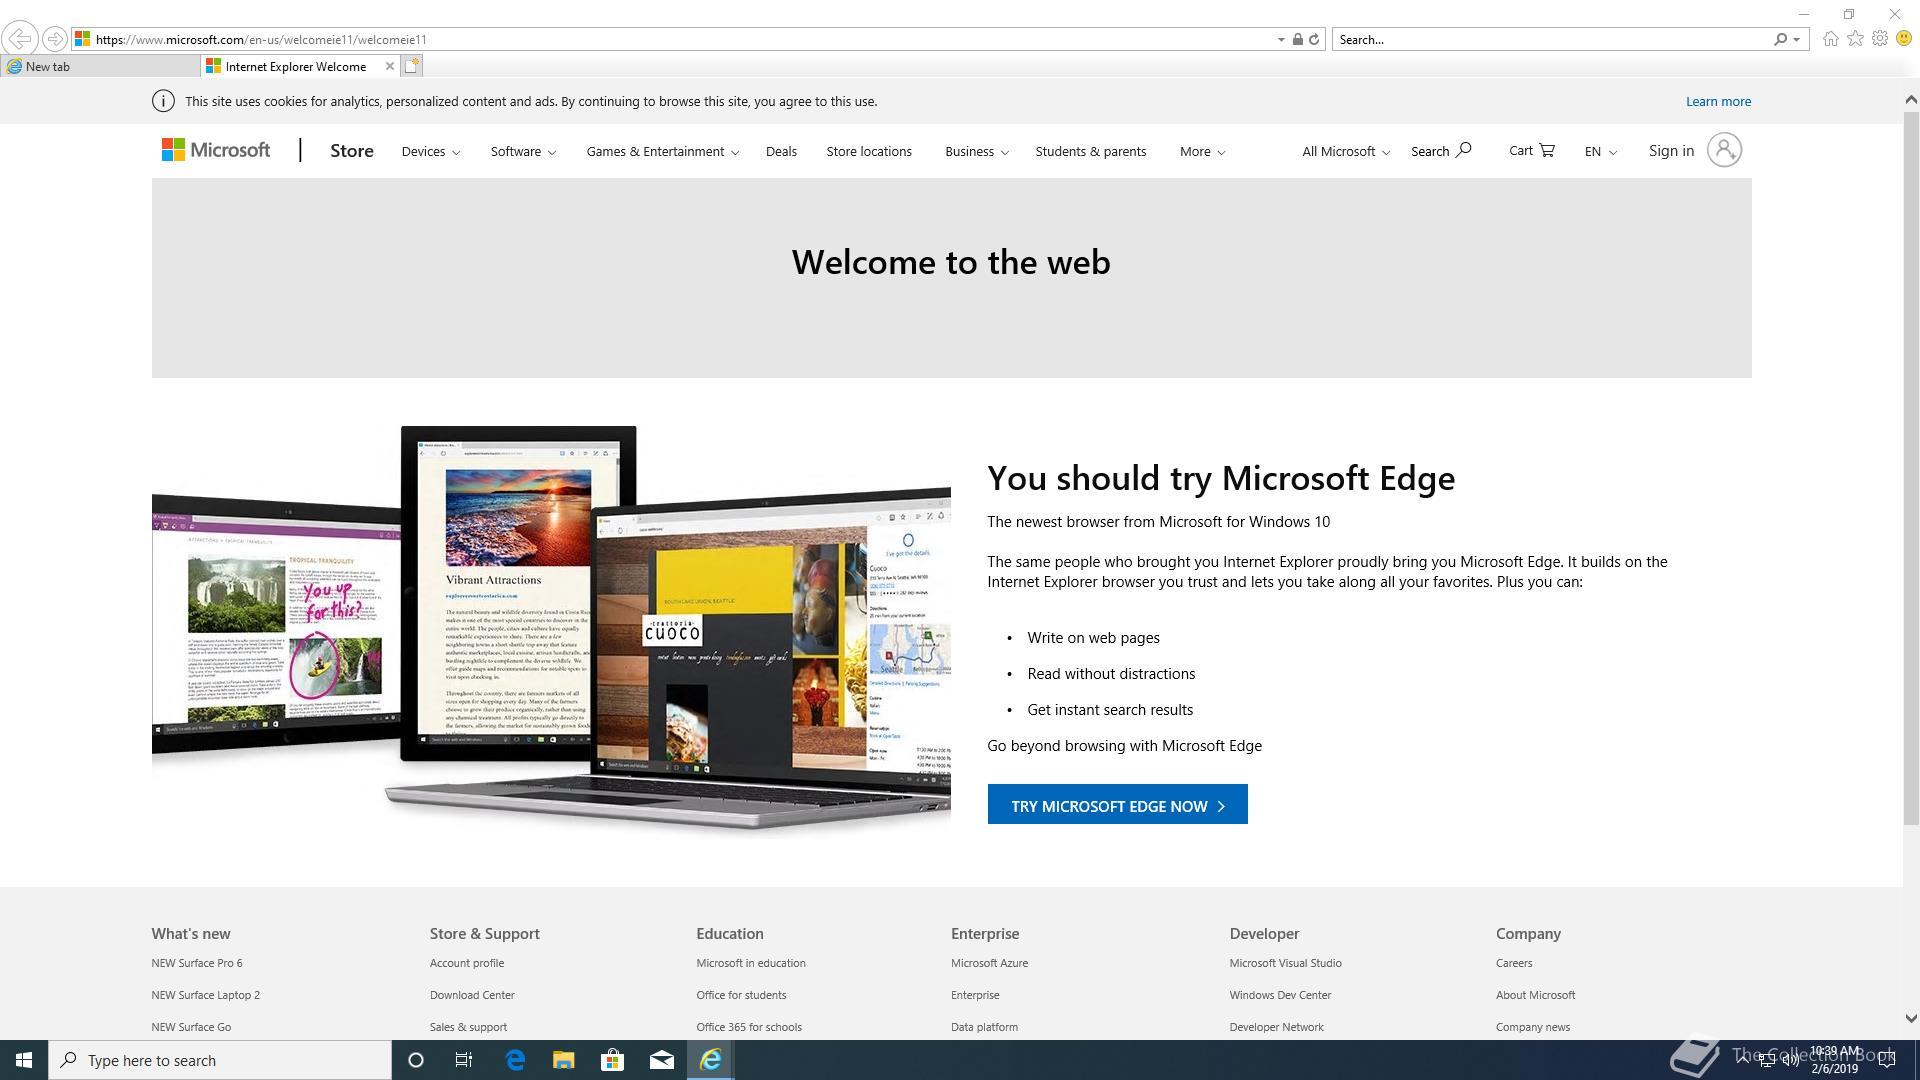The height and width of the screenshot is (1080, 1920).
Task: Click the page scrollbar down arrow
Action: [1910, 1018]
